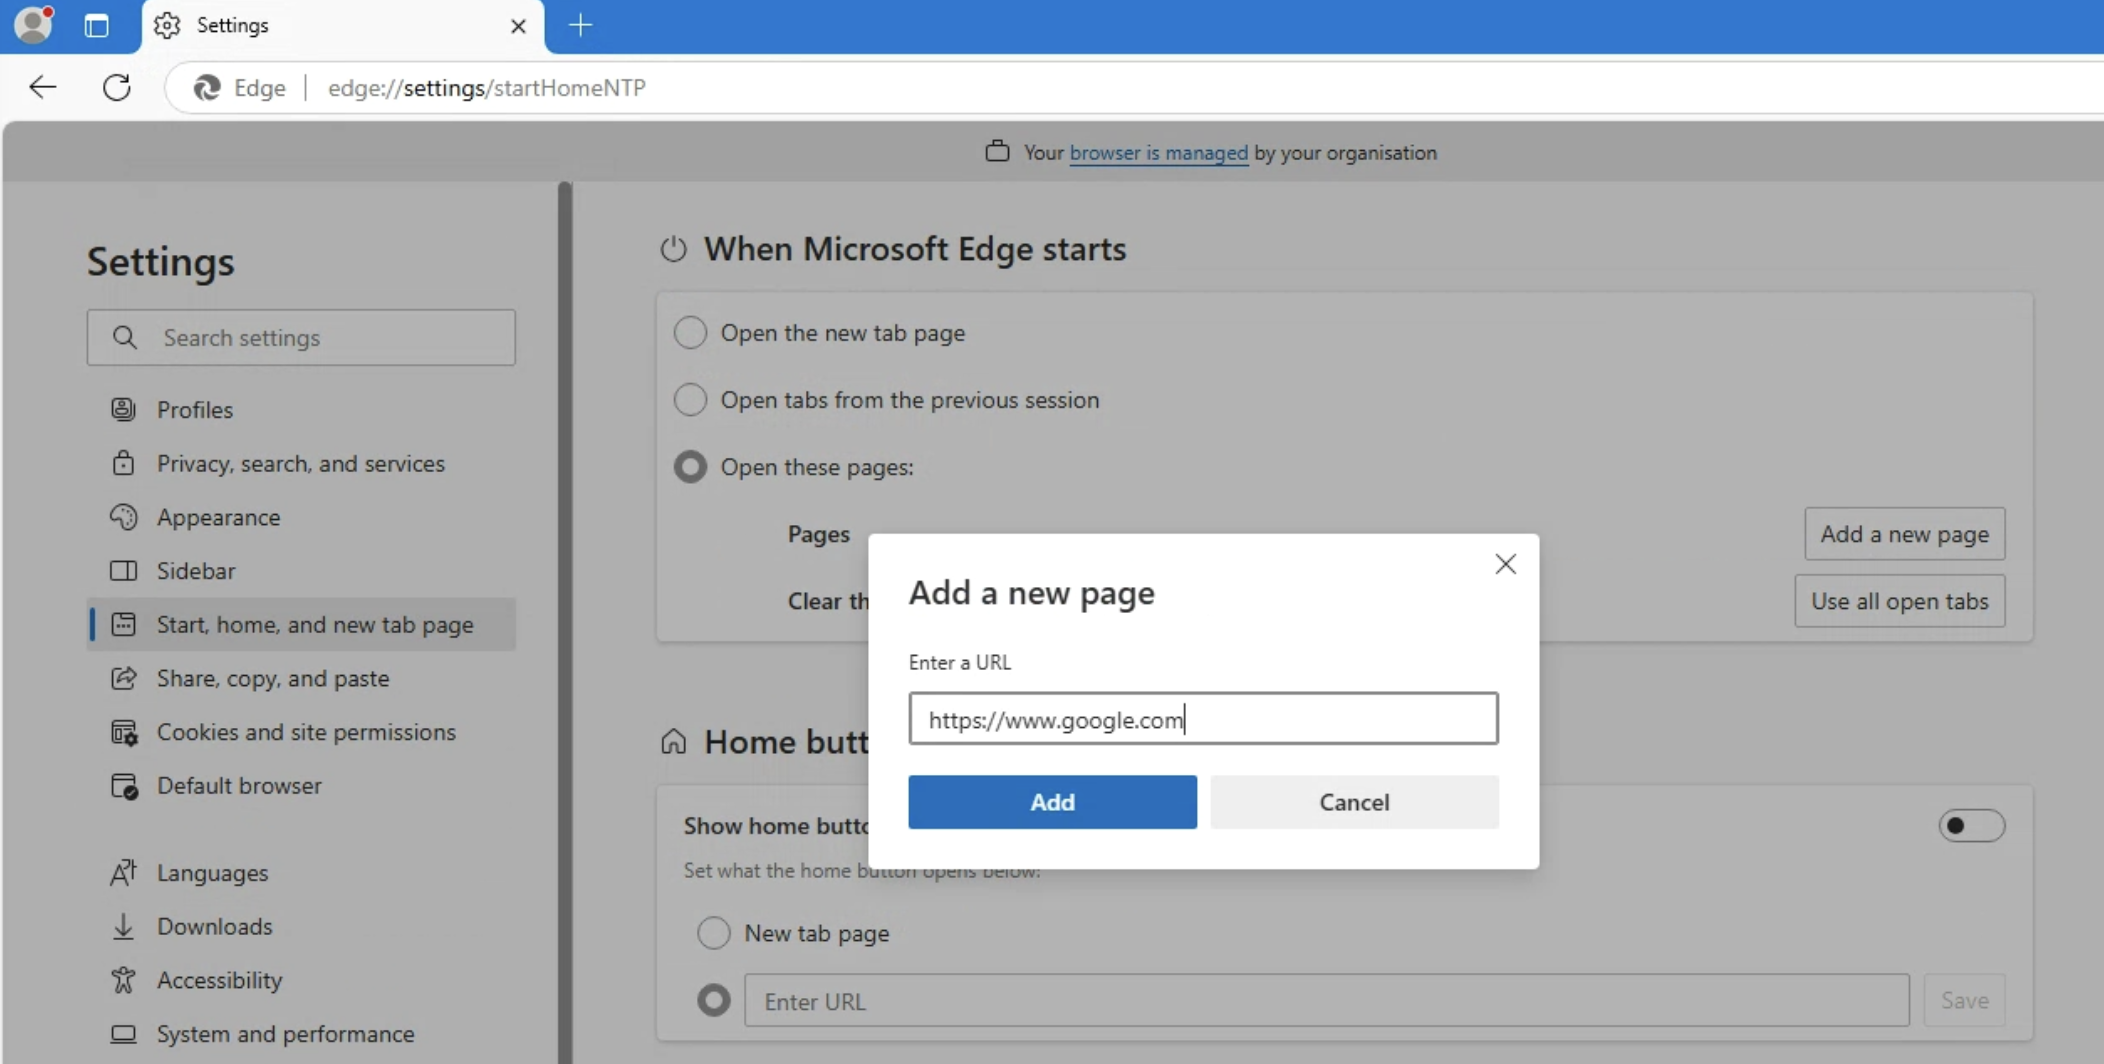Click the Start, home page sidebar icon
Image resolution: width=2104 pixels, height=1064 pixels.
pos(123,625)
